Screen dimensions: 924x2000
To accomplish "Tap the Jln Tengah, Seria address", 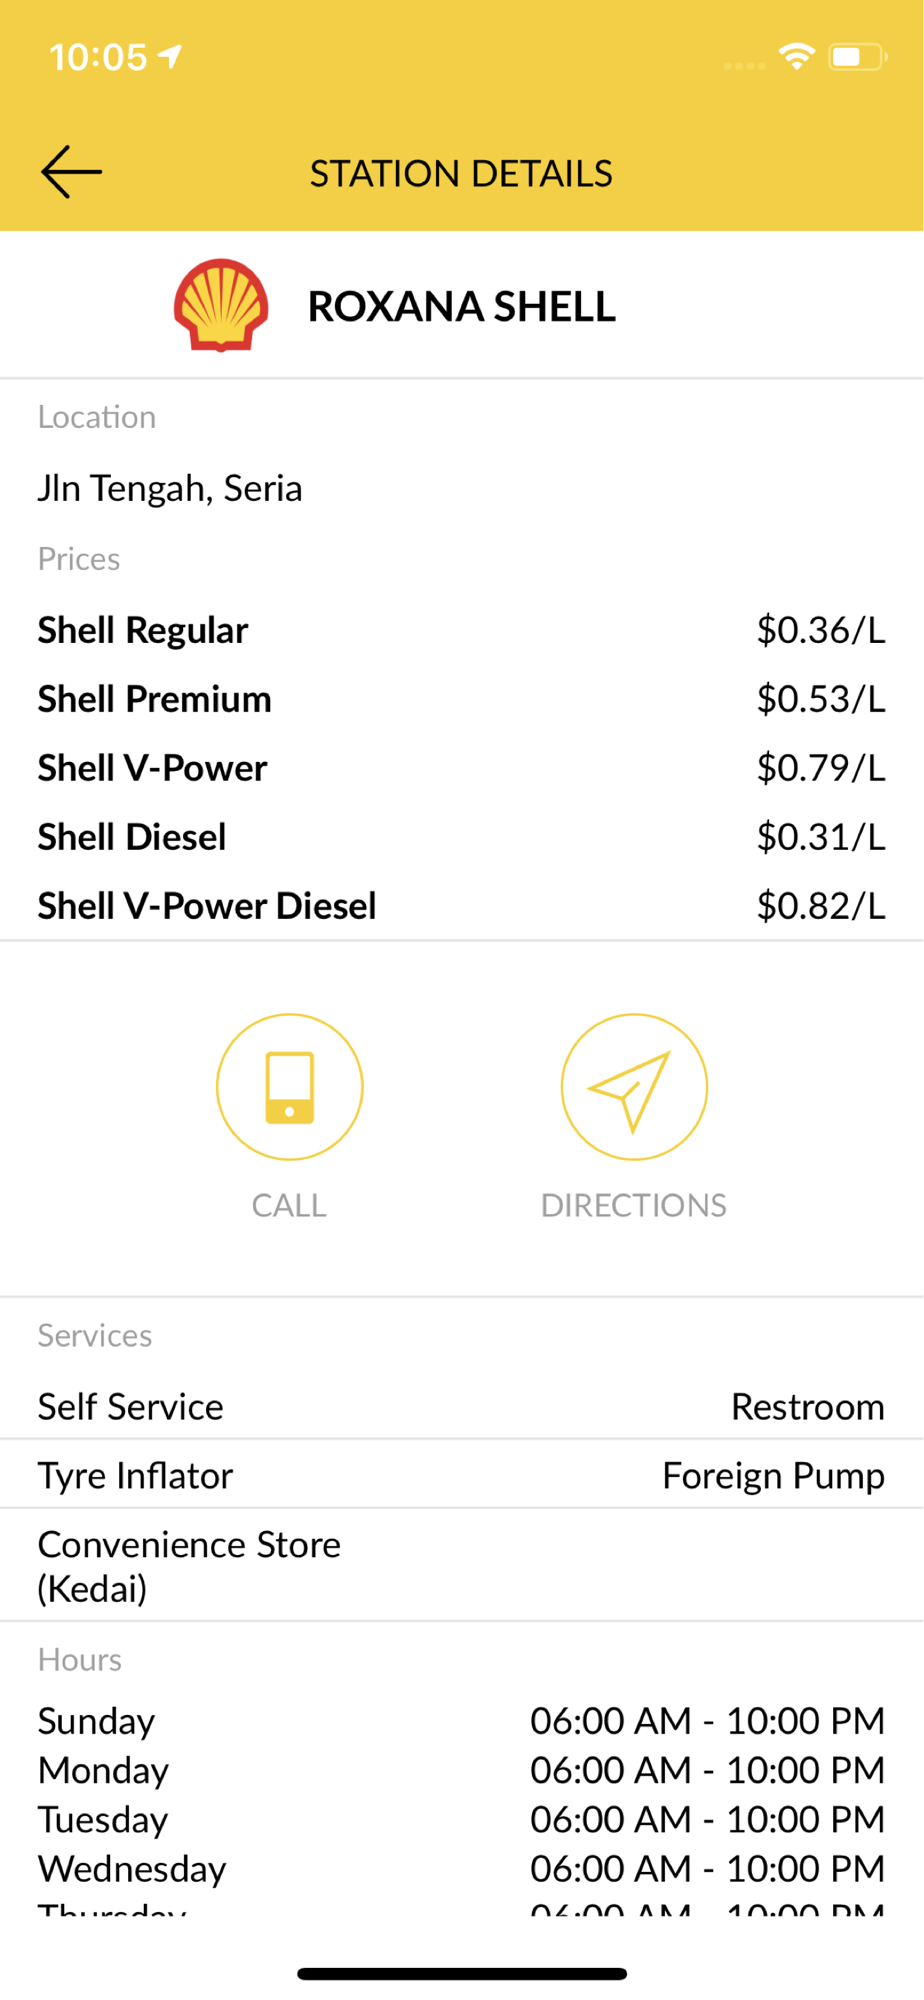I will 170,488.
